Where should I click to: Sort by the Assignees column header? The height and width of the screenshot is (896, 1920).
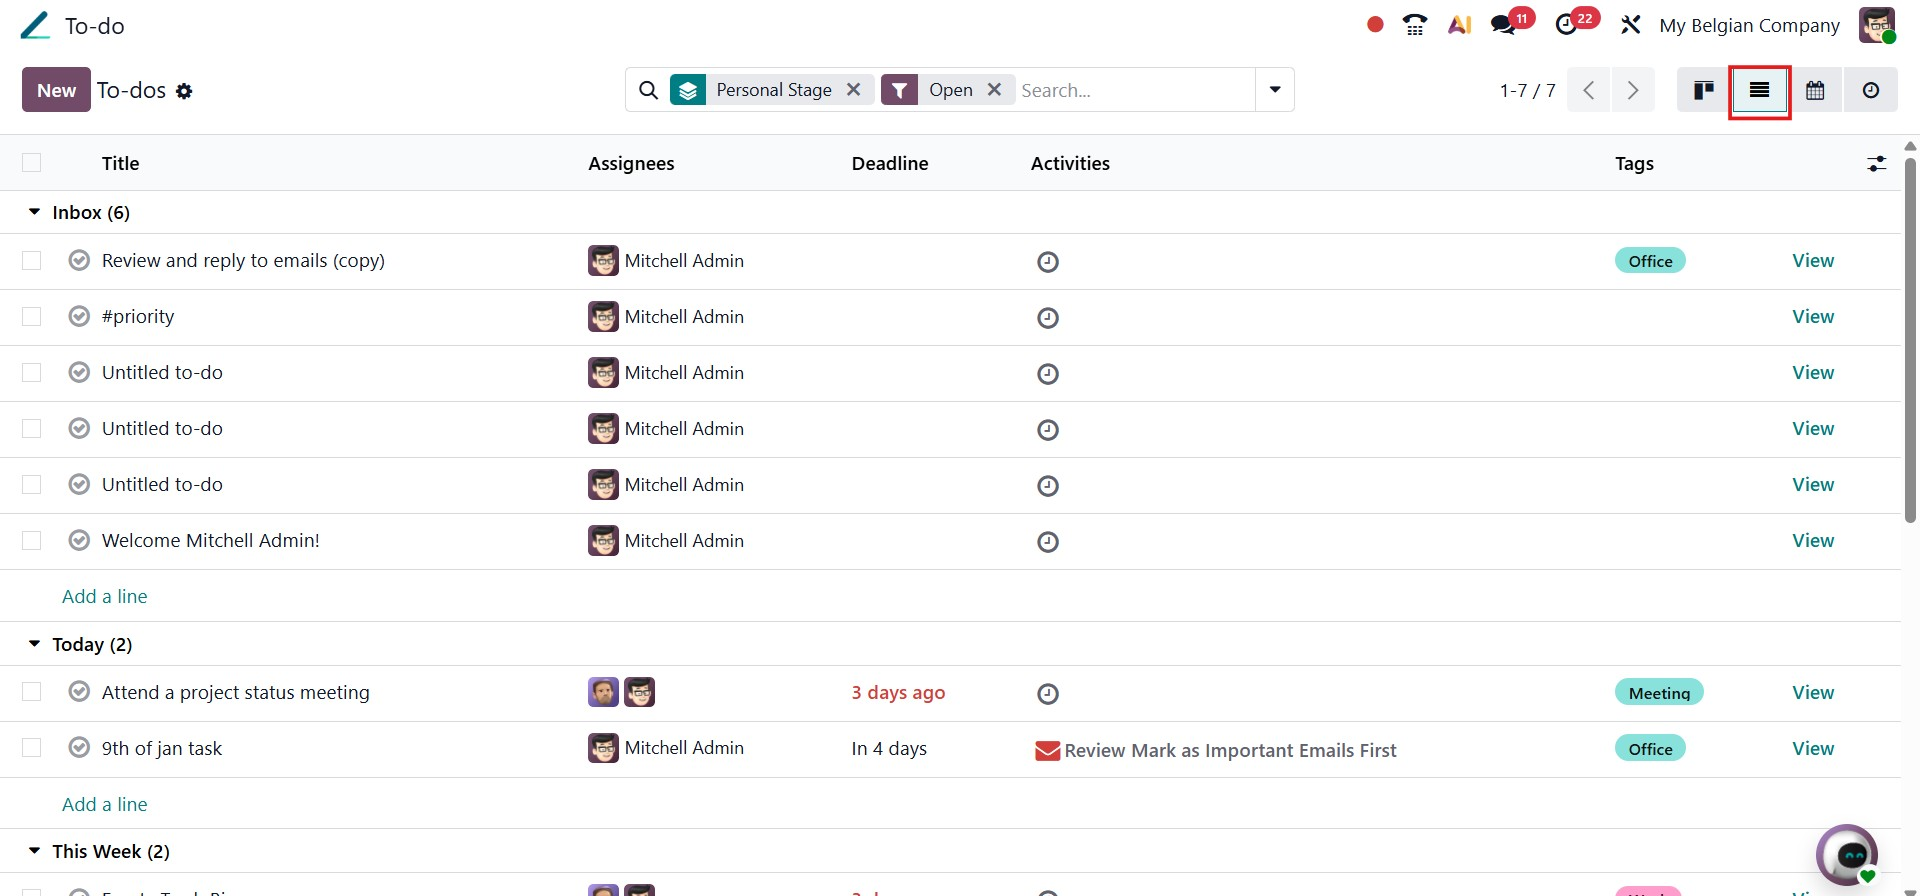point(631,163)
